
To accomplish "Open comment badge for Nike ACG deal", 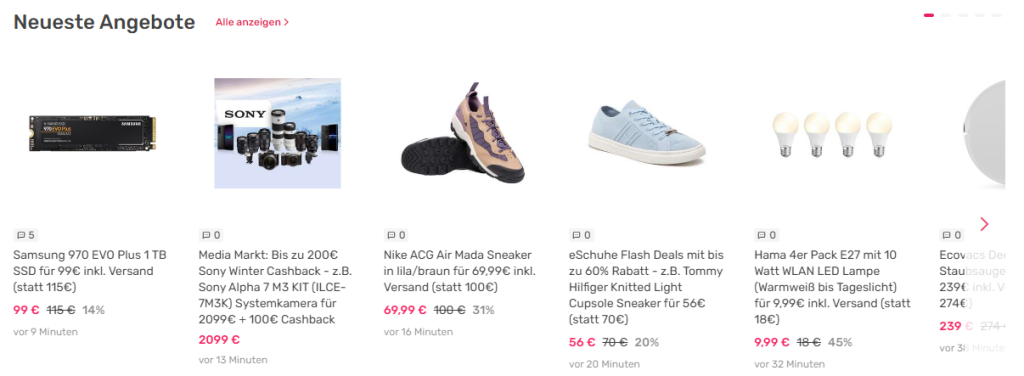I will pos(396,235).
